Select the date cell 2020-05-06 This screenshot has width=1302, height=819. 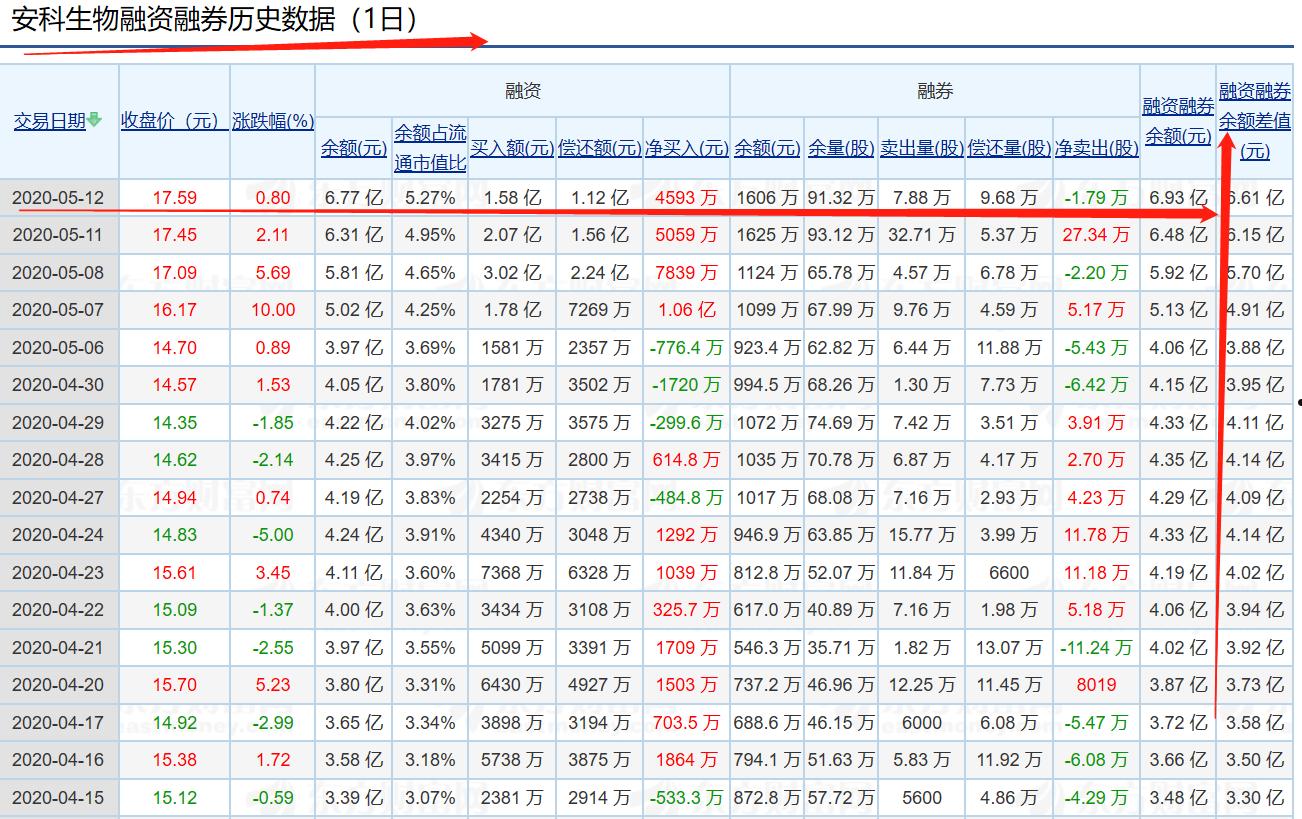(58, 348)
